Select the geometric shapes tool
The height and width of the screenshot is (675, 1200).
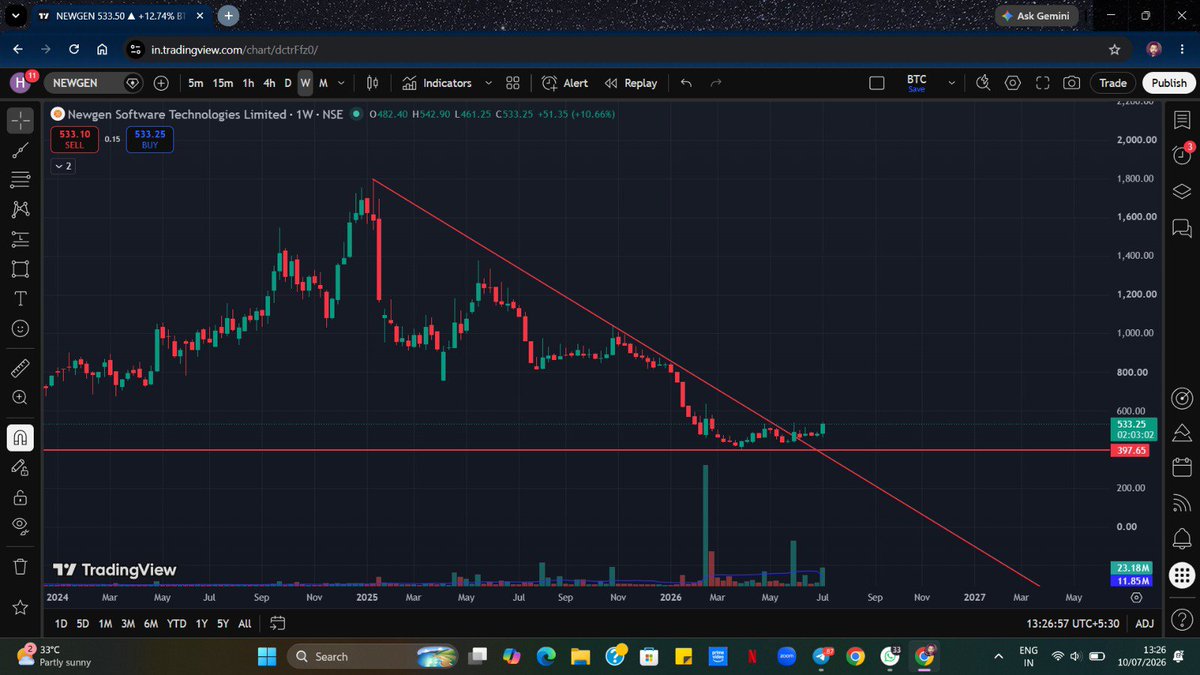(20, 268)
